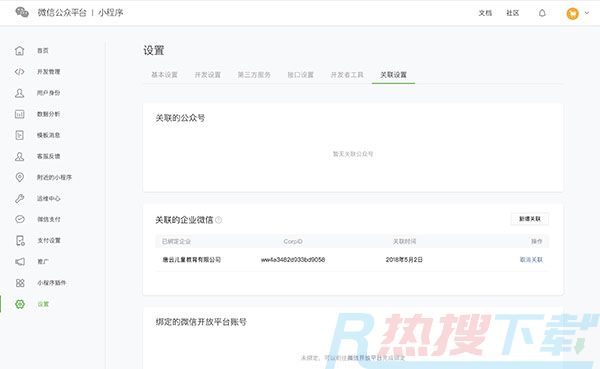
Task: Select the 用户身份 person icon
Action: click(x=20, y=93)
